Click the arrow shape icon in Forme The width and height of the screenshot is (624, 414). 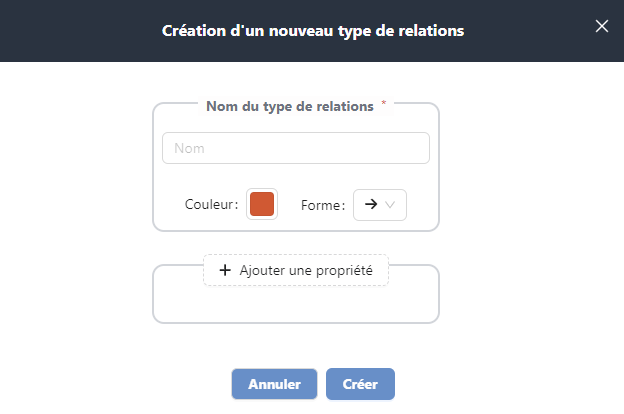[x=370, y=204]
